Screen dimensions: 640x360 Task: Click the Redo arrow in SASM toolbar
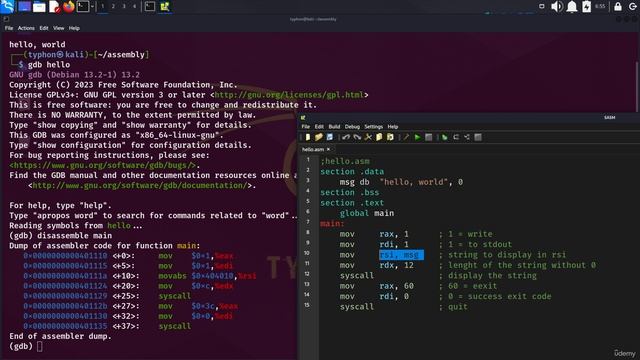[x=357, y=138]
